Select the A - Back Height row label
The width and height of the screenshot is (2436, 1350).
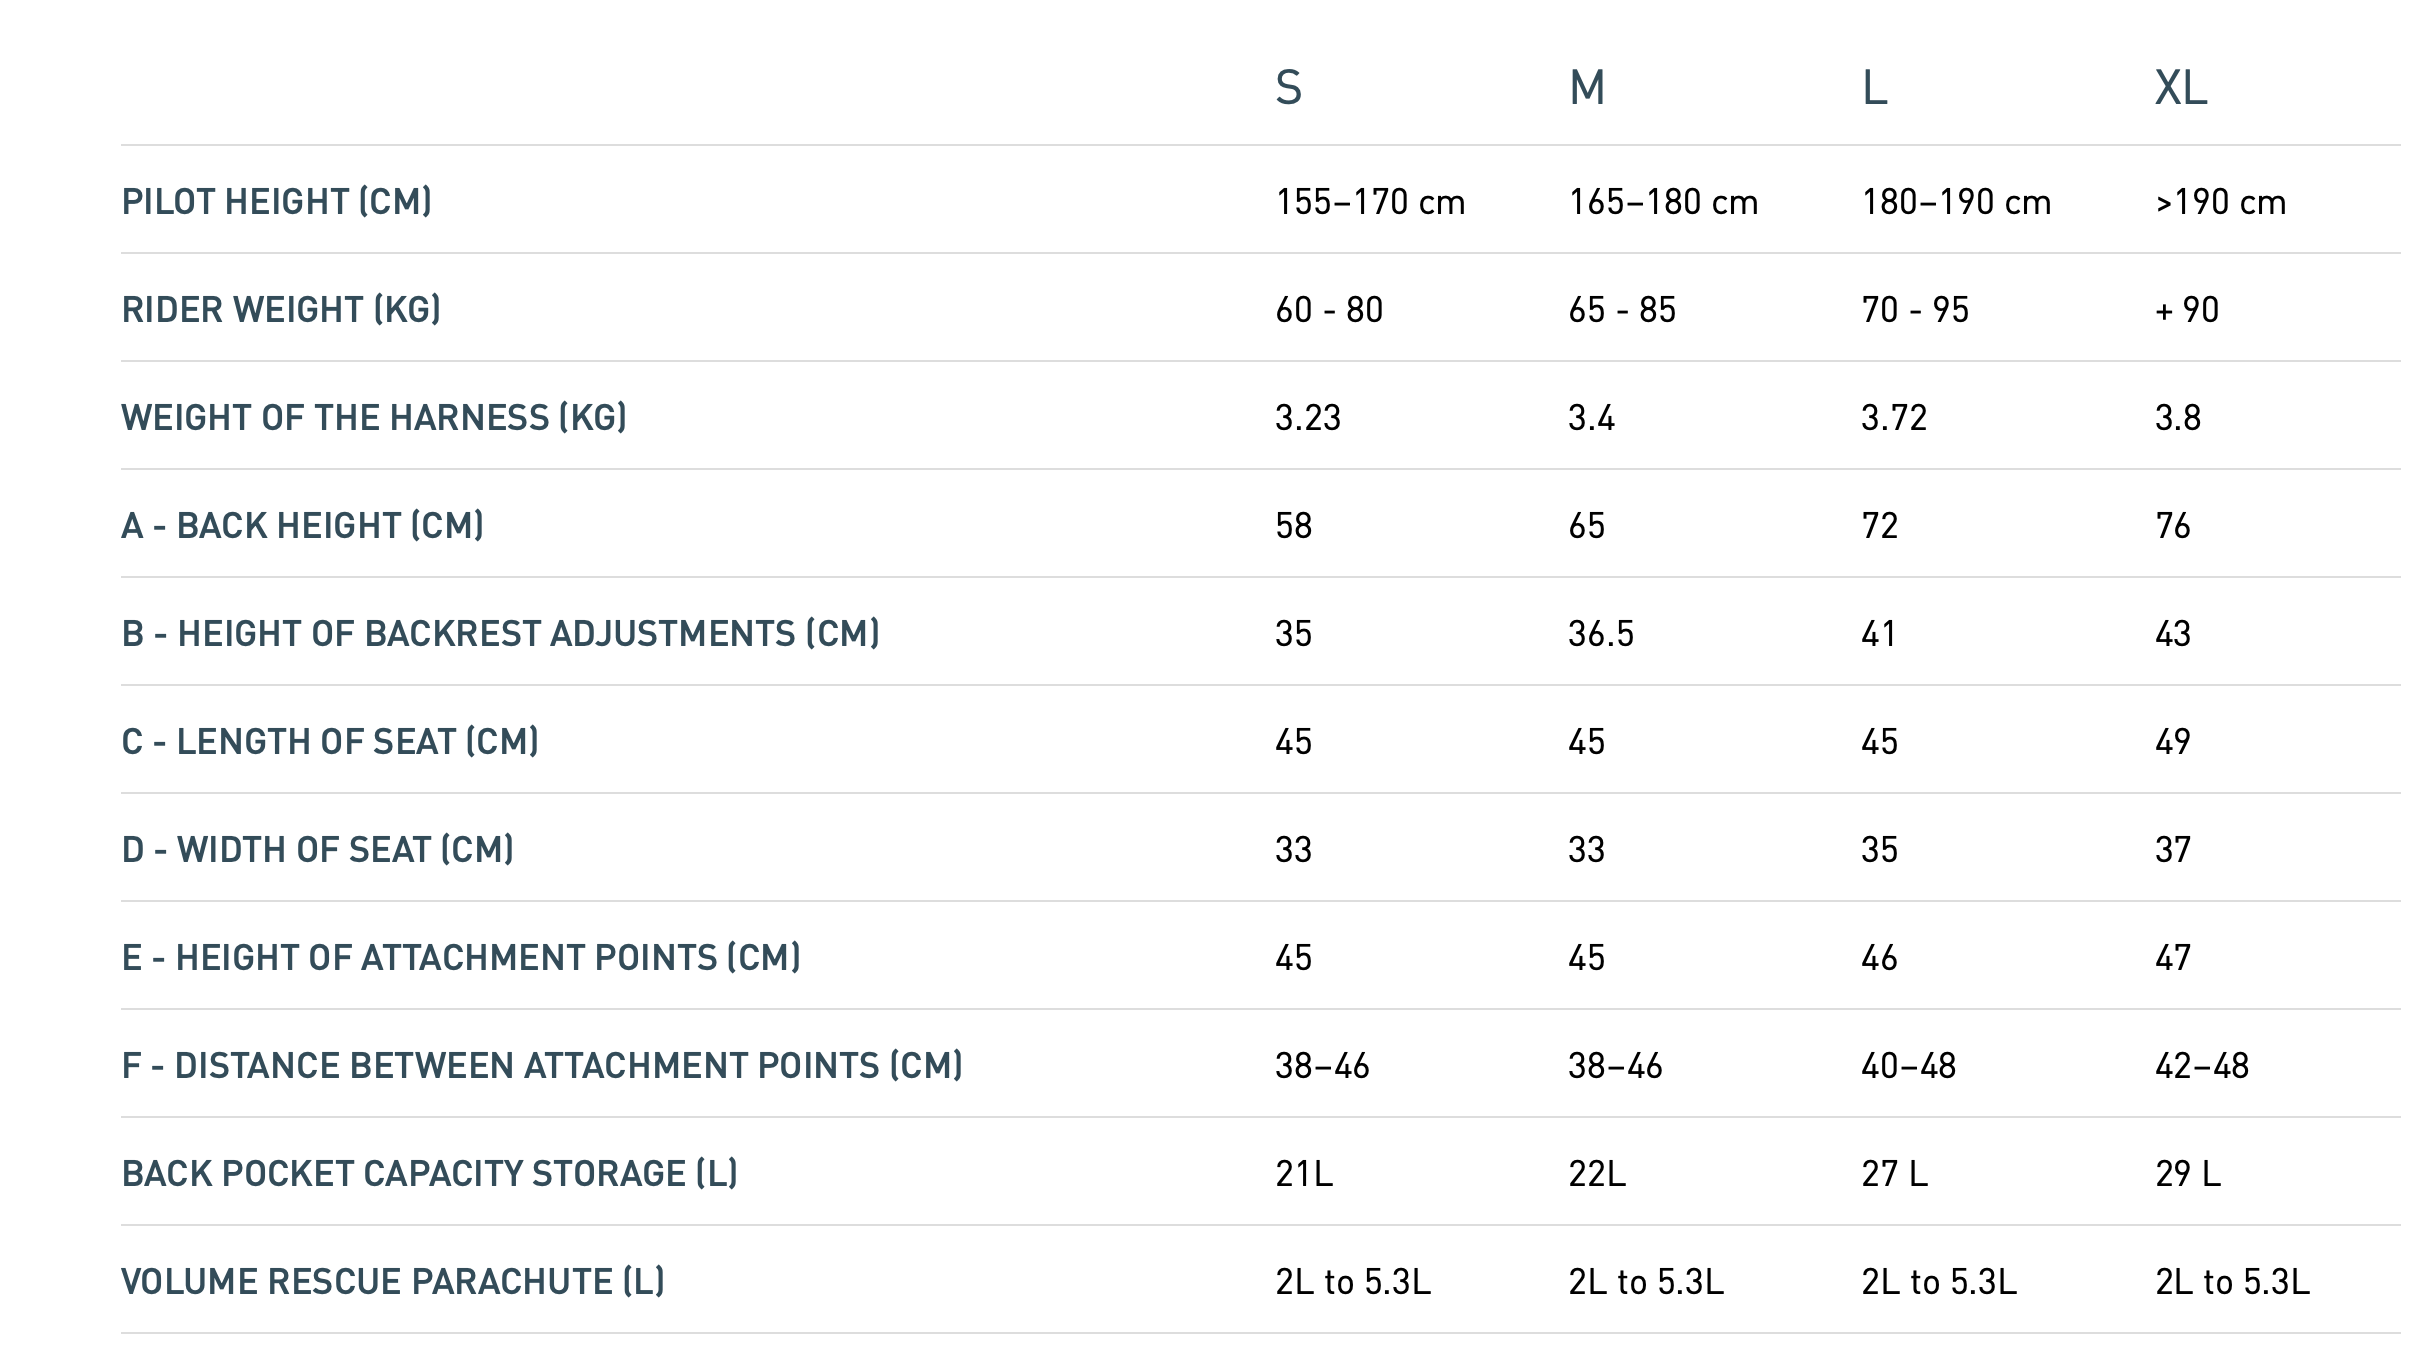pyautogui.click(x=302, y=526)
